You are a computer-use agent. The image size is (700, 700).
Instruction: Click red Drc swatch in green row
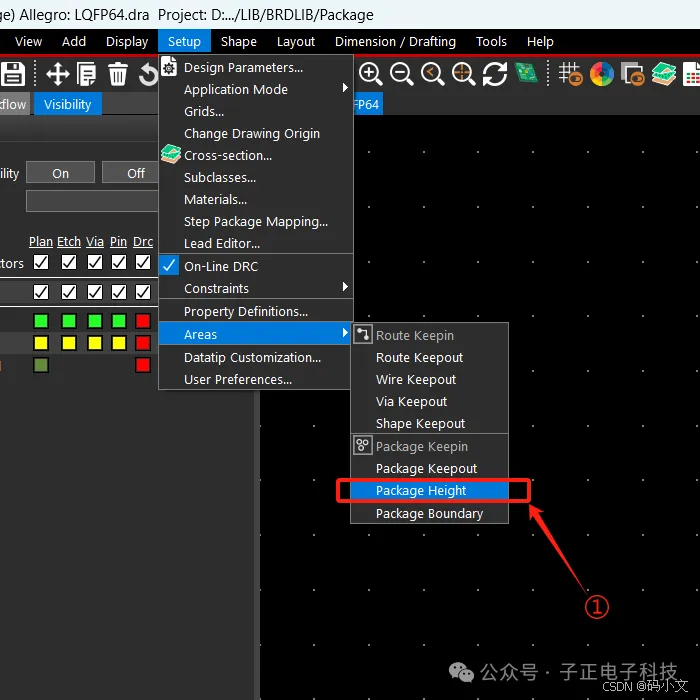point(143,321)
